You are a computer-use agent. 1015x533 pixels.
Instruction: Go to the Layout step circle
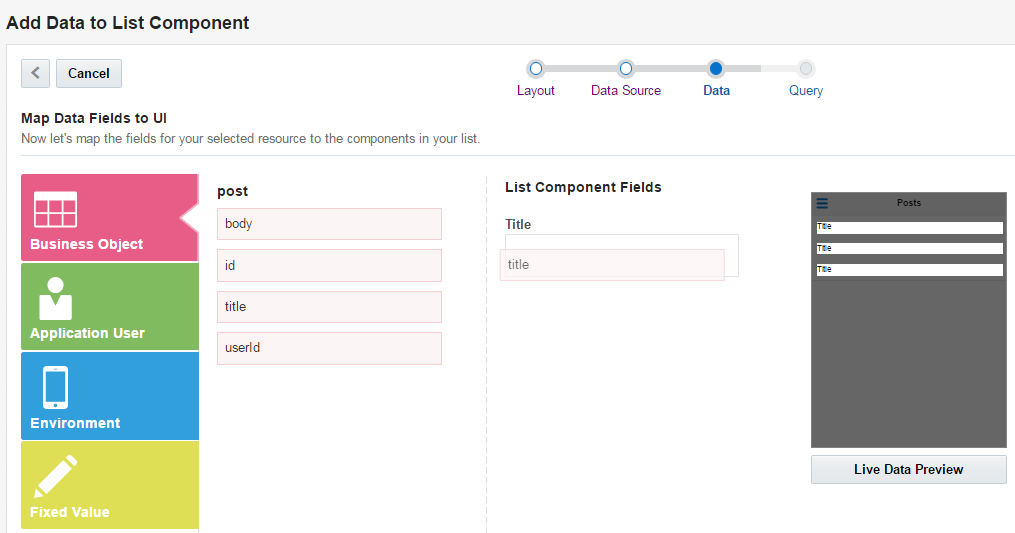[536, 69]
